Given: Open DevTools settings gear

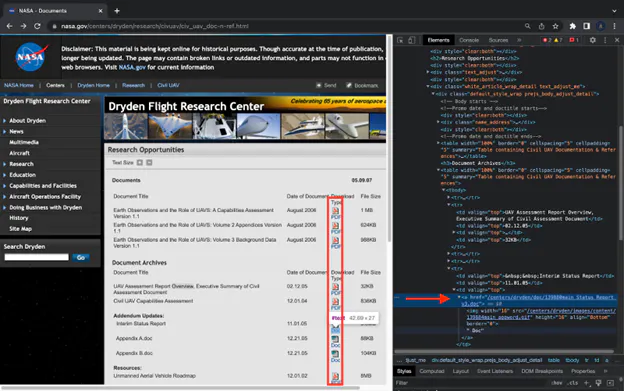Looking at the screenshot, I should click(x=593, y=40).
